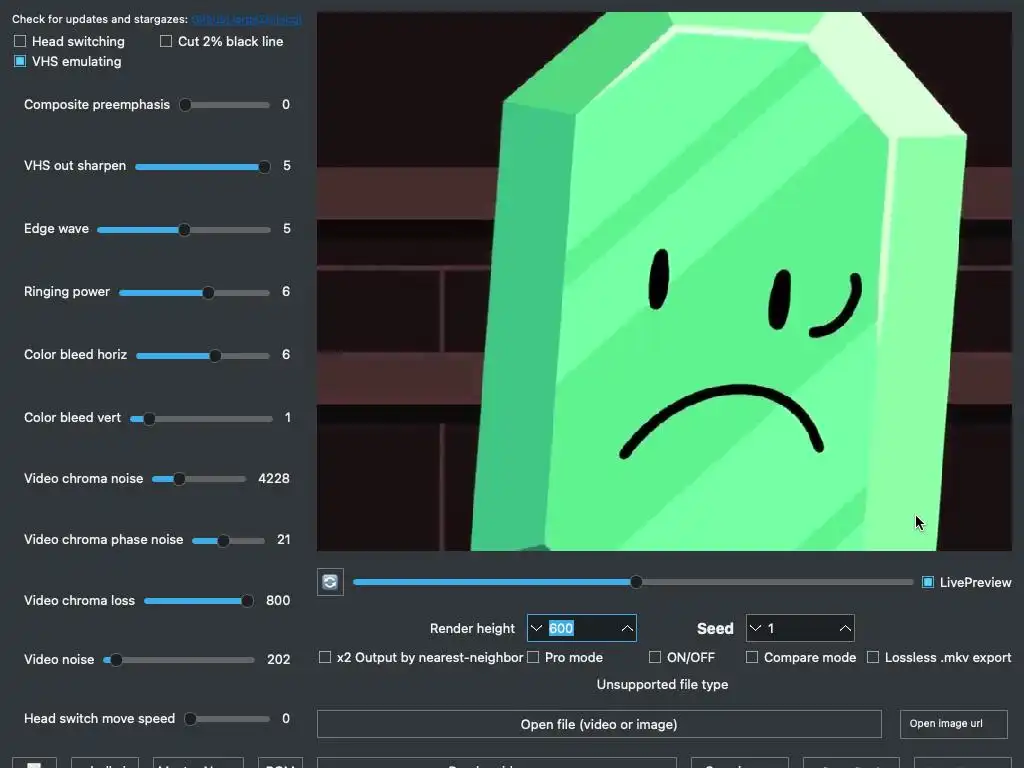Image resolution: width=1024 pixels, height=768 pixels.
Task: Click the VHS out sharpen slider
Action: (x=202, y=167)
